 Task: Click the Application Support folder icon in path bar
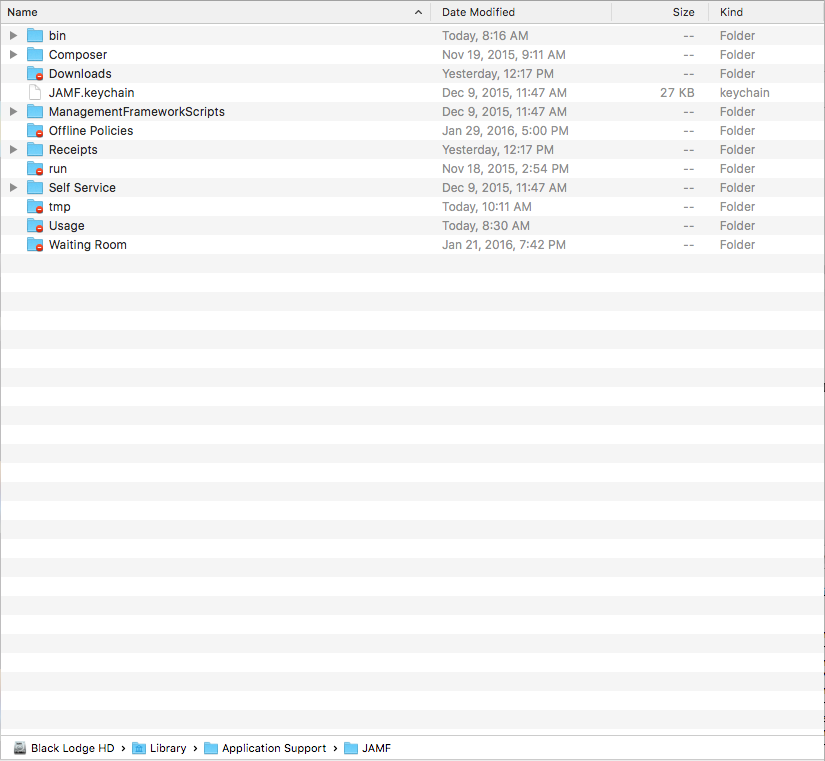pos(211,748)
